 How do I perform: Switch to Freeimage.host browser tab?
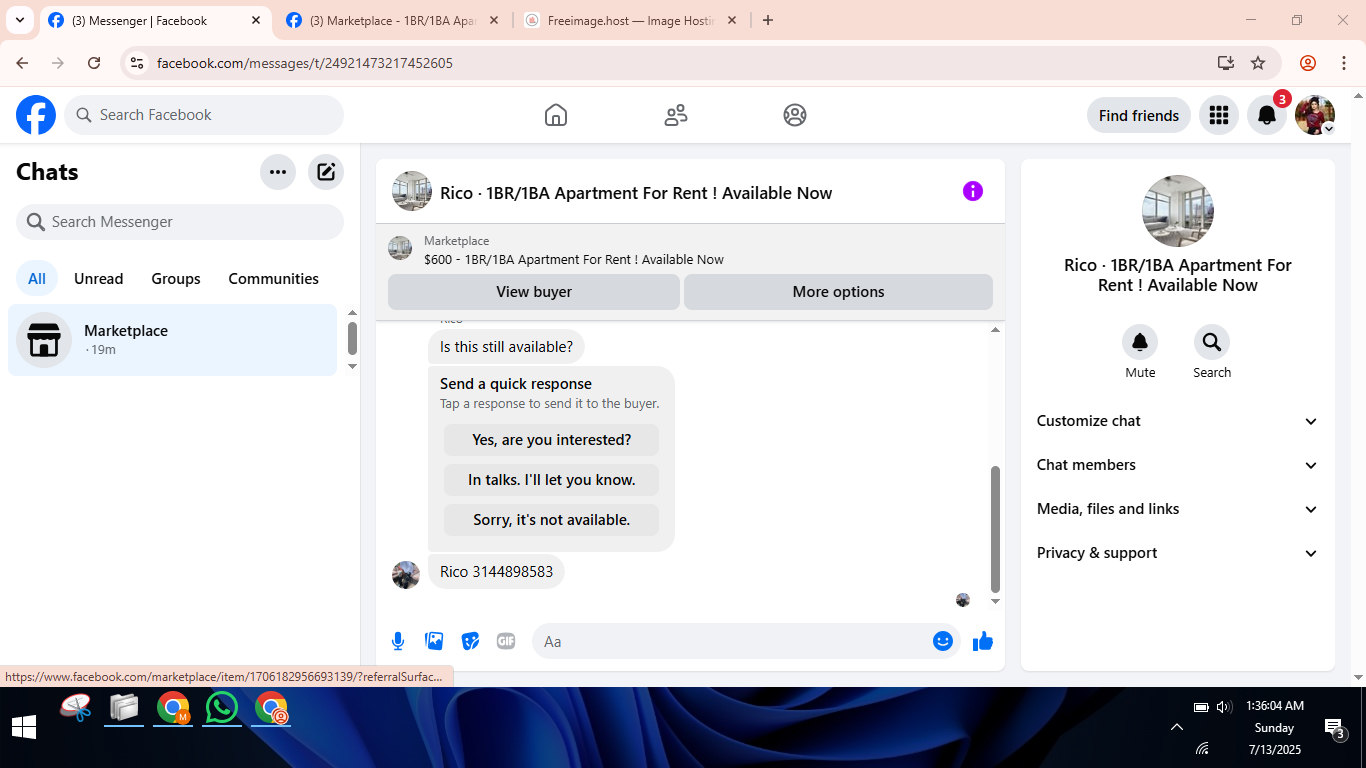point(631,20)
